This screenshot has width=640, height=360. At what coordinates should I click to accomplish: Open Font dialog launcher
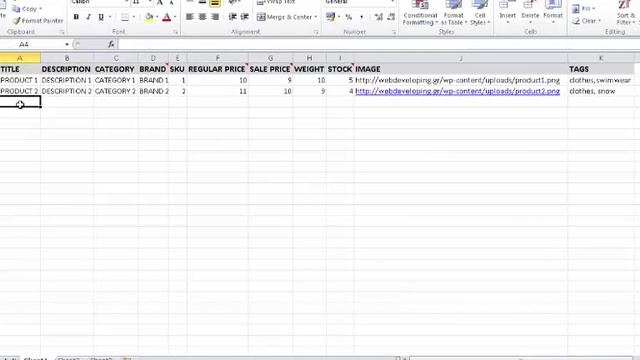[x=176, y=32]
